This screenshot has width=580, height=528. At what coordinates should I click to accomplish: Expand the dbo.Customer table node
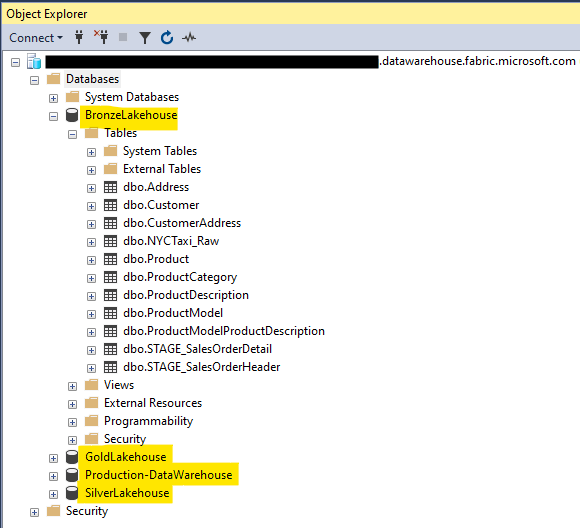pyautogui.click(x=91, y=206)
